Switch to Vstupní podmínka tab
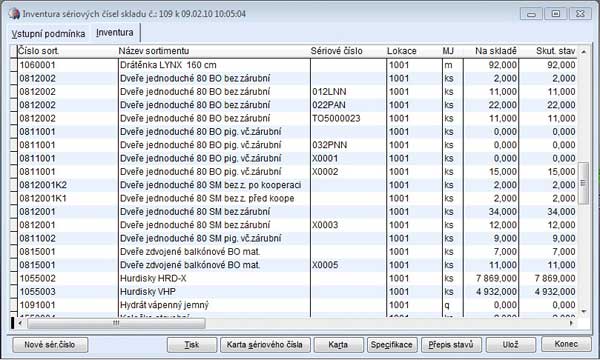 [x=48, y=34]
